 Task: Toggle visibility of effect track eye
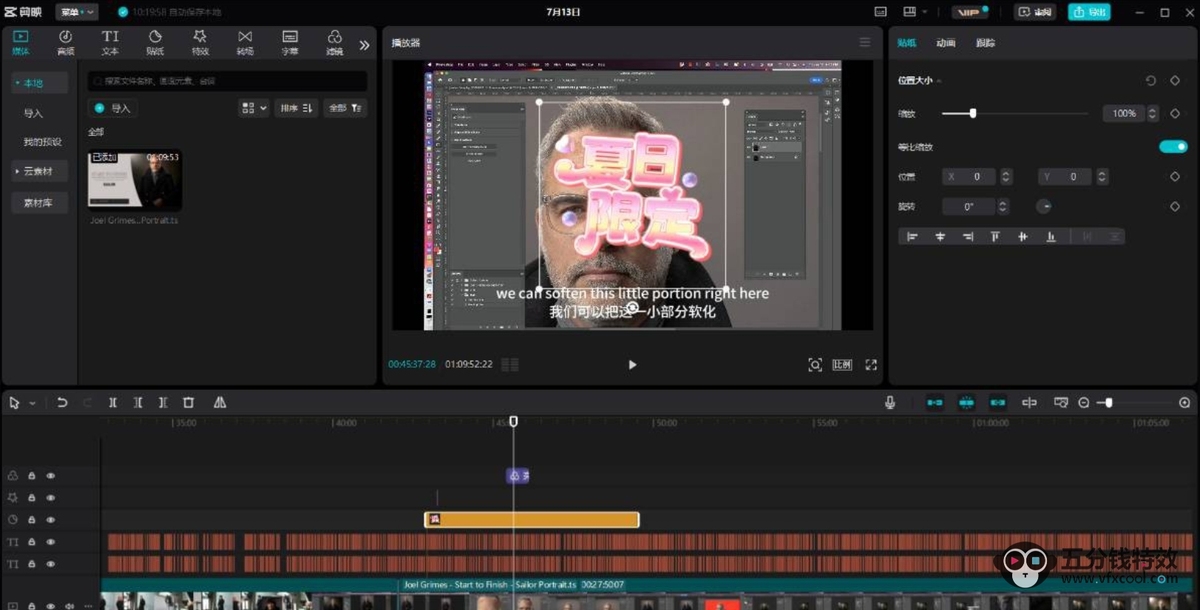[51, 498]
